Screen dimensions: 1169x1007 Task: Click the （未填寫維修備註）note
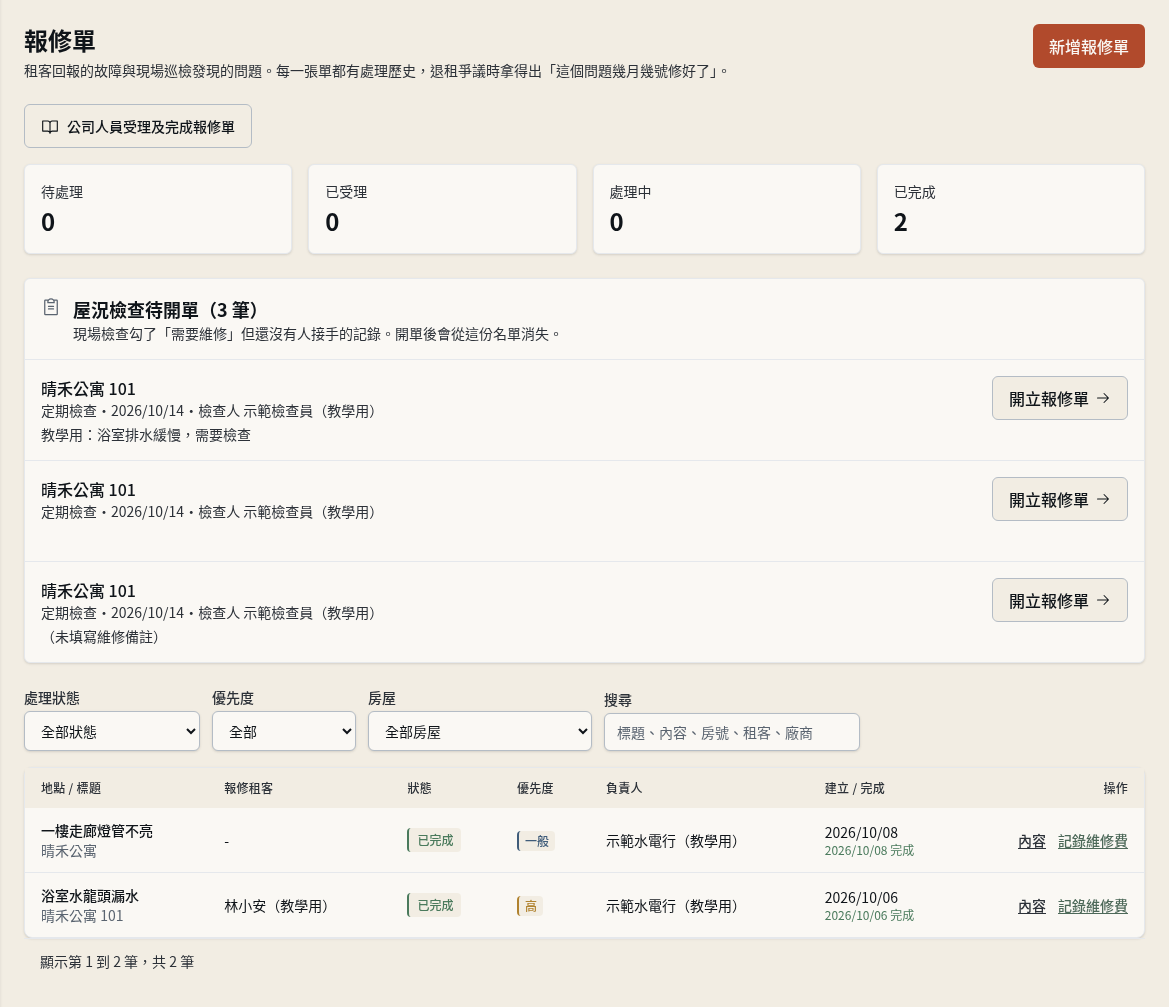(x=101, y=637)
